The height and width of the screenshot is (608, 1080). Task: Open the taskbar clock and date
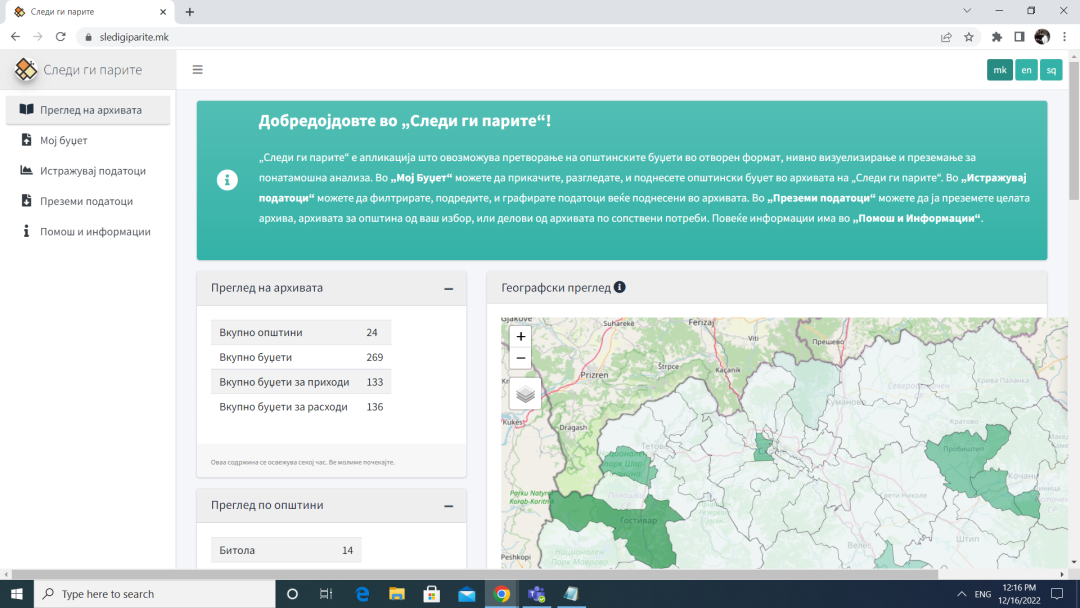pyautogui.click(x=1019, y=594)
